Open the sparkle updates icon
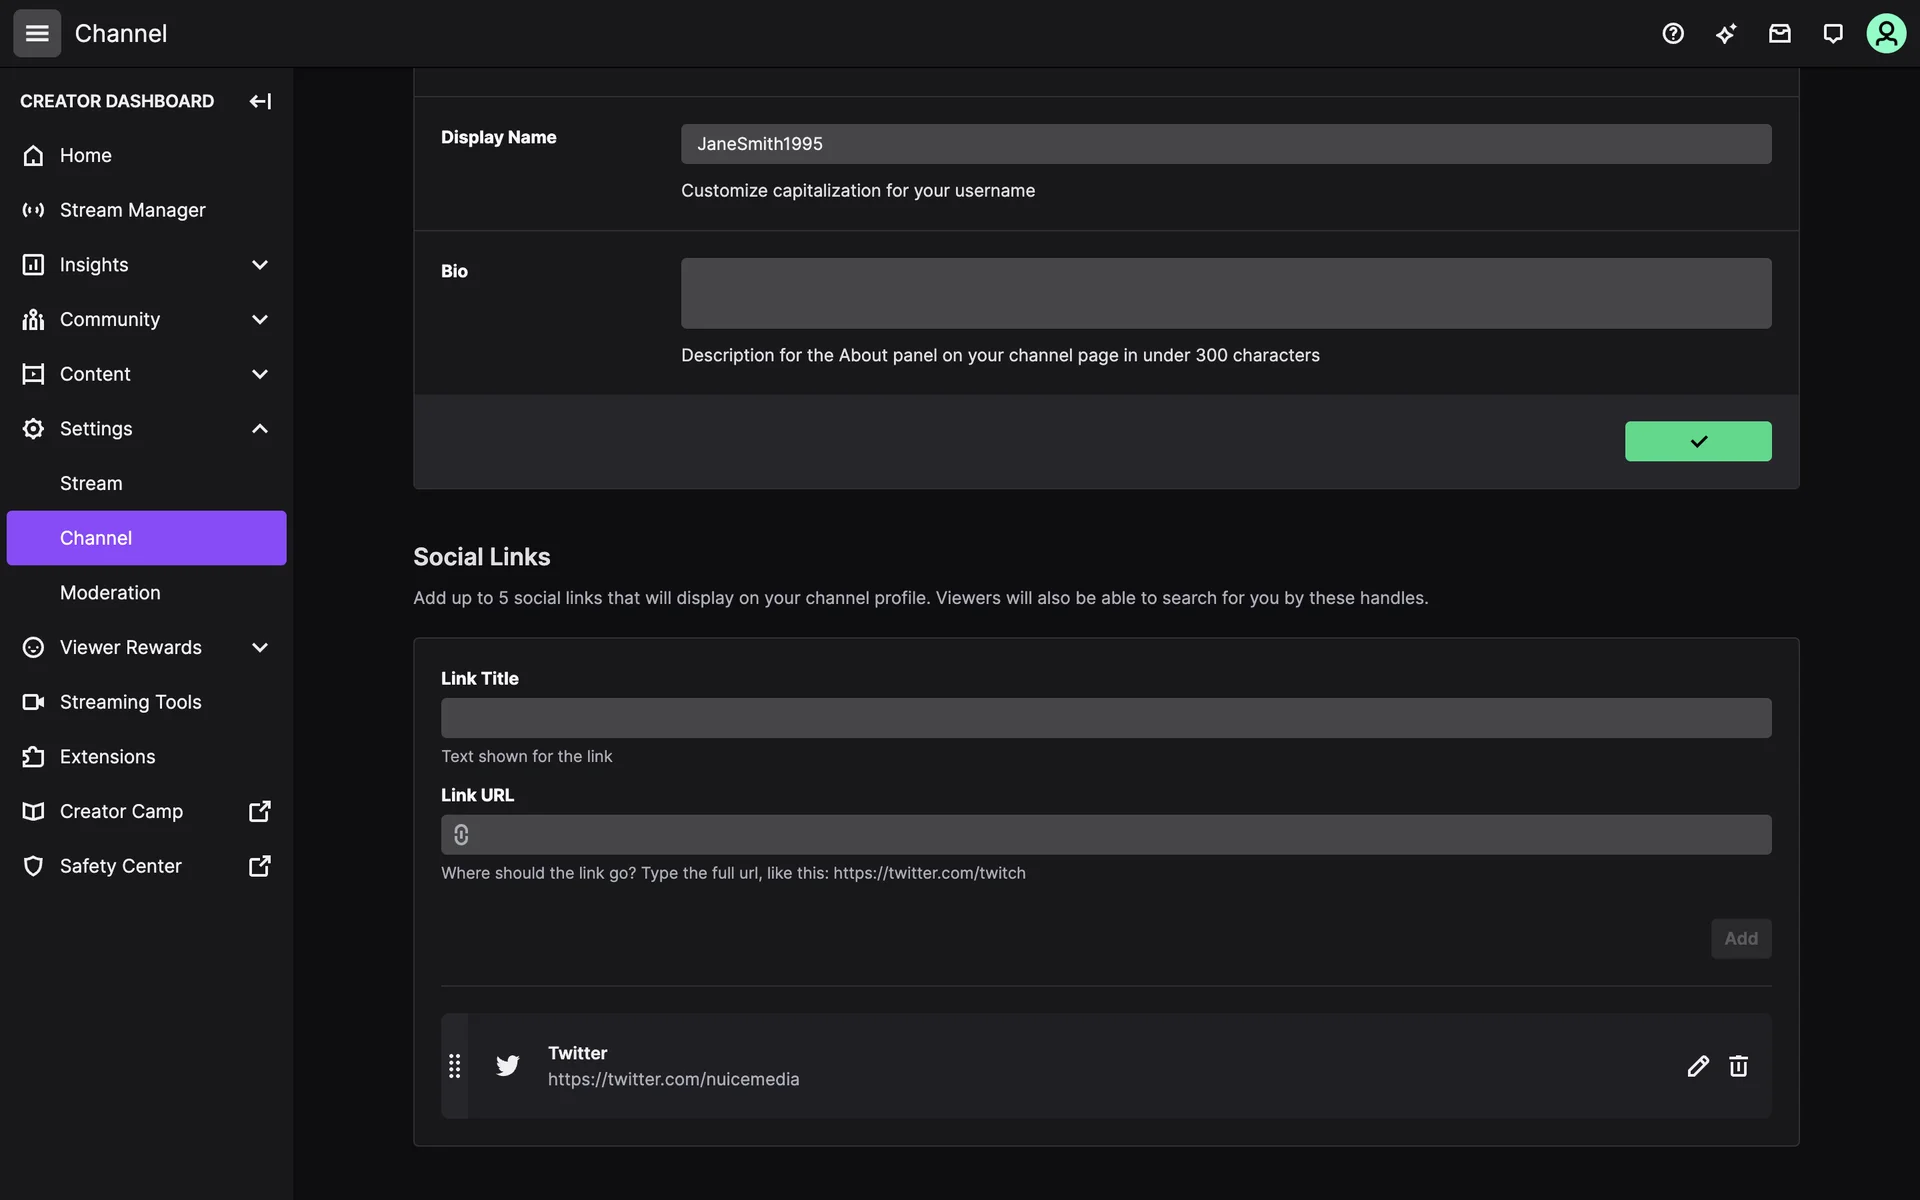 [1726, 34]
